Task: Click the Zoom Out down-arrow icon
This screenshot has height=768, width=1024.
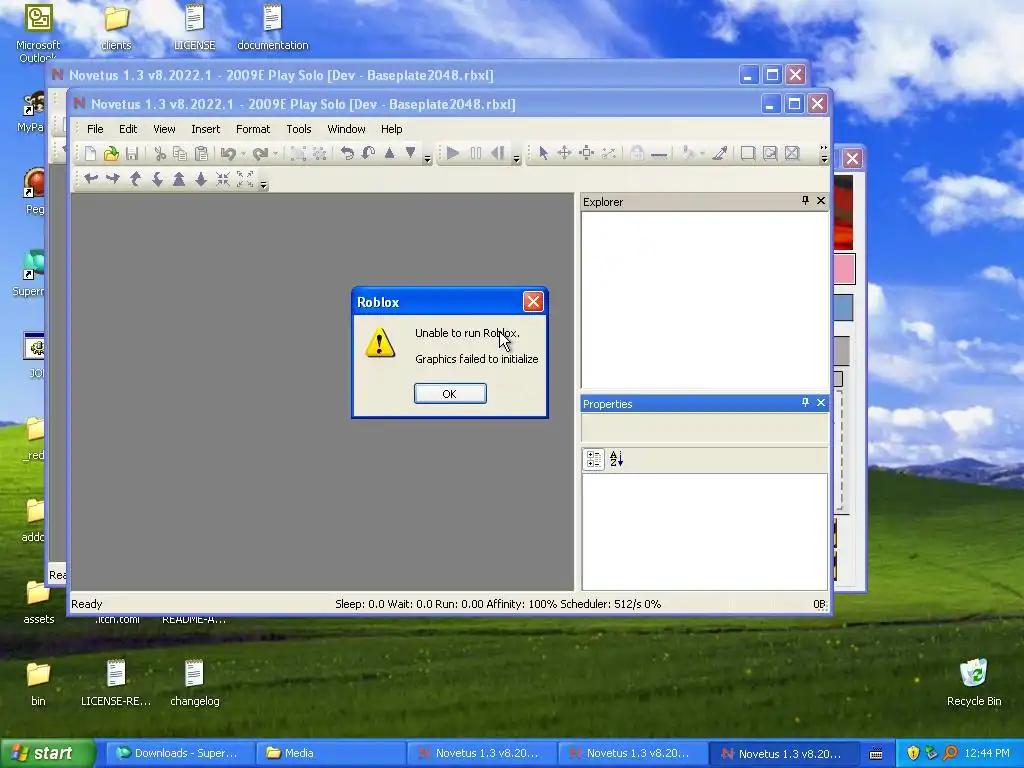Action: point(200,179)
